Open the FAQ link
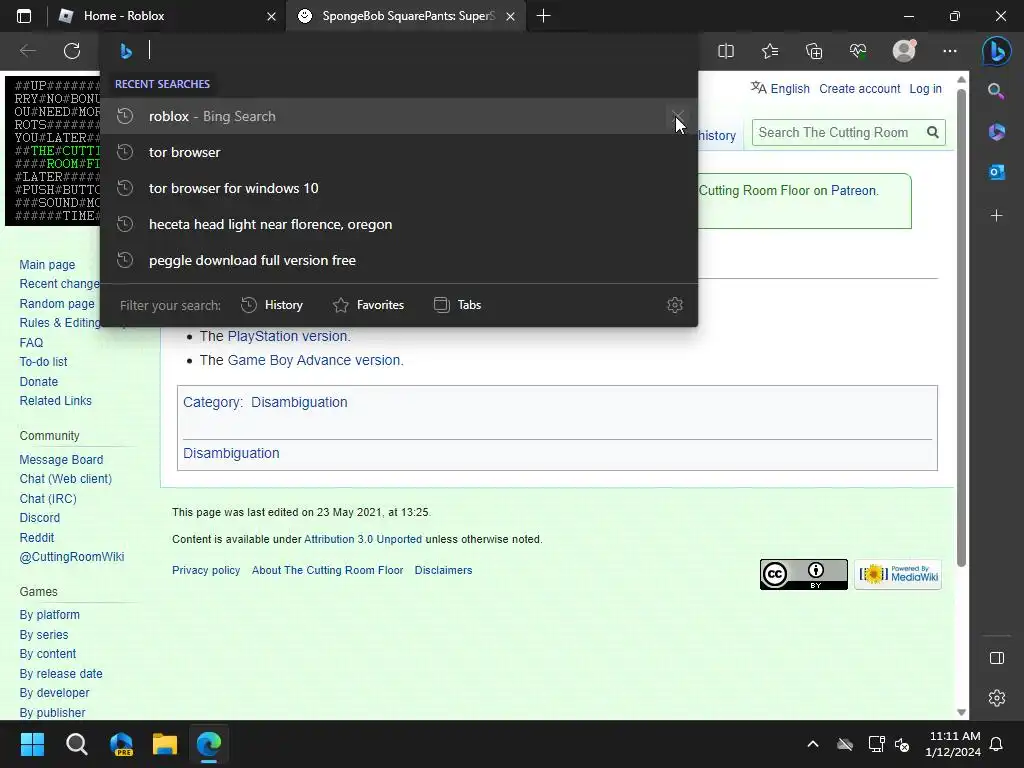Screen dimensions: 1024x768 pyautogui.click(x=31, y=342)
